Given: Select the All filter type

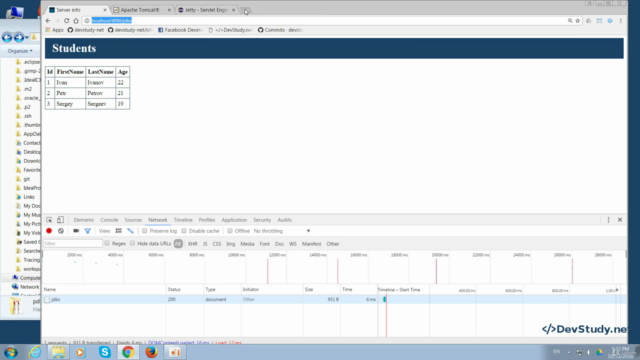Looking at the screenshot, I should pyautogui.click(x=178, y=244).
